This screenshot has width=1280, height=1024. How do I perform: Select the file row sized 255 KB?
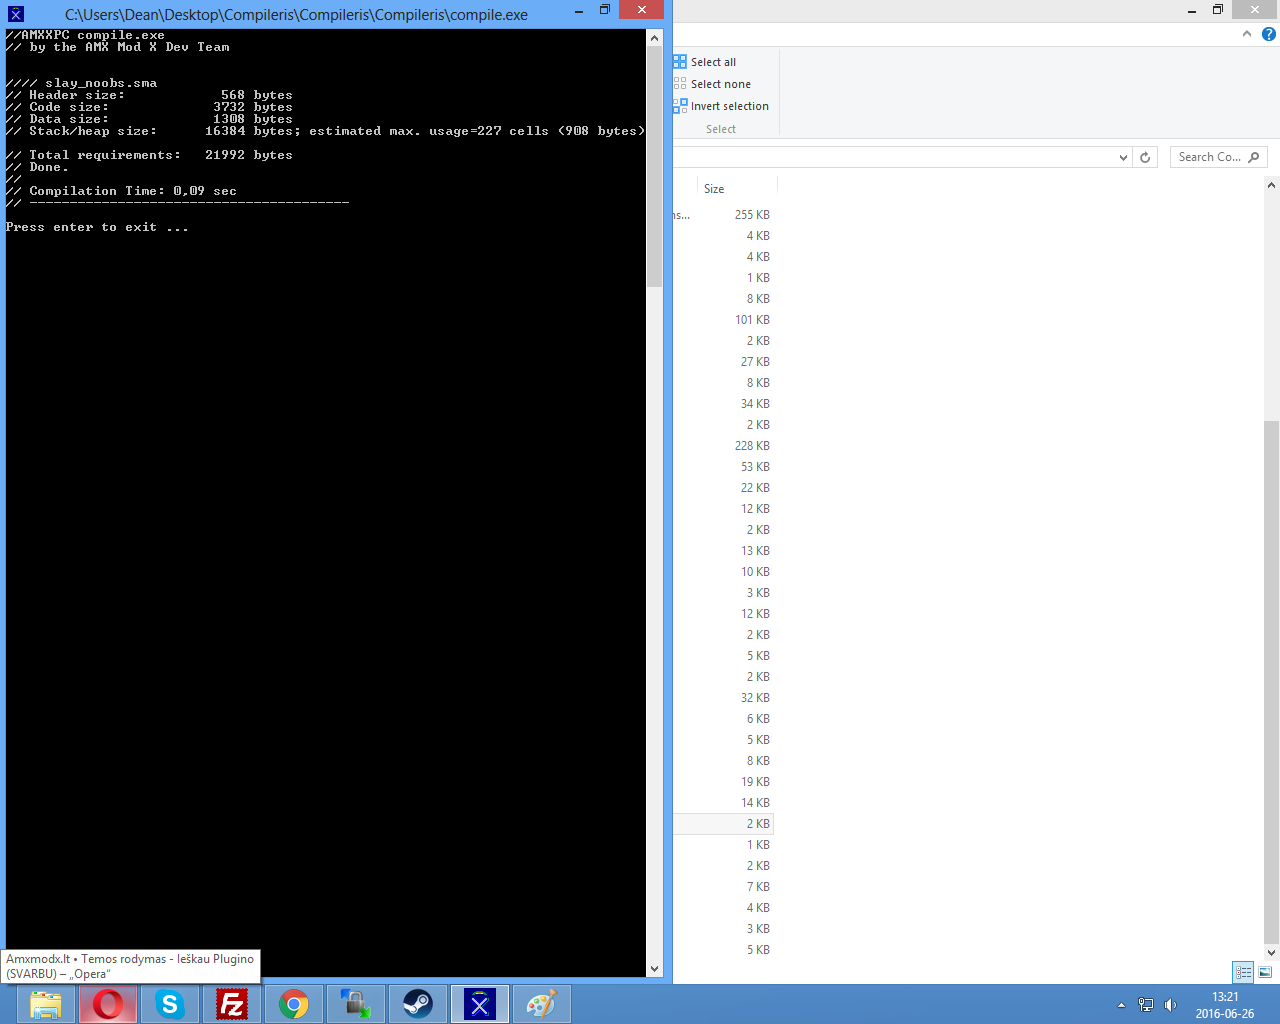point(724,215)
